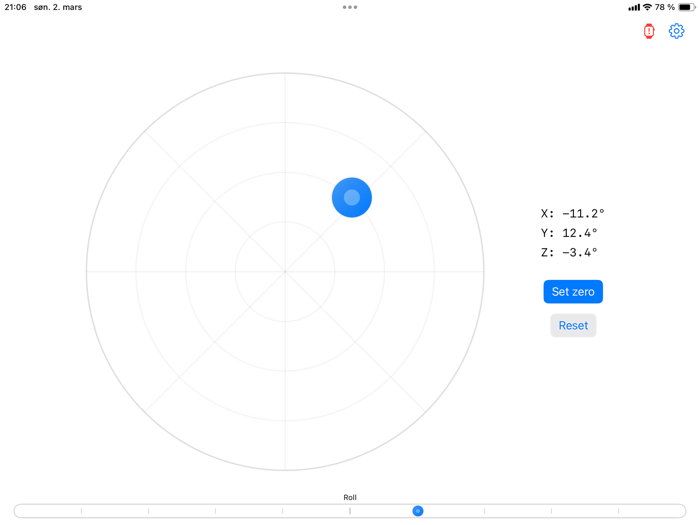Select the Z: -3.4° reading

coord(569,253)
